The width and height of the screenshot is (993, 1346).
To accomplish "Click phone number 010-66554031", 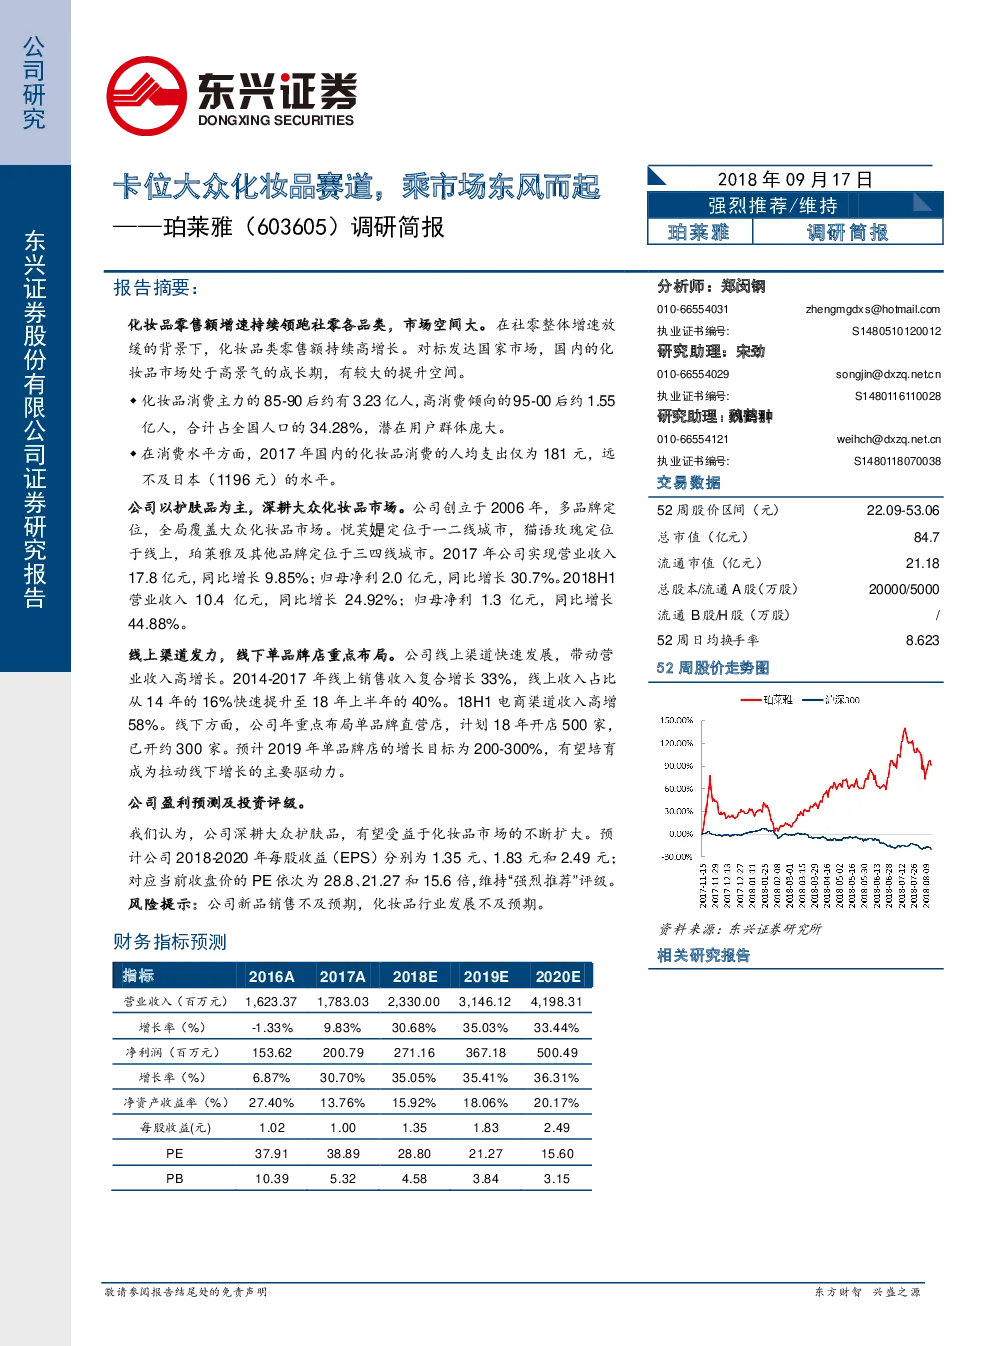I will 693,309.
